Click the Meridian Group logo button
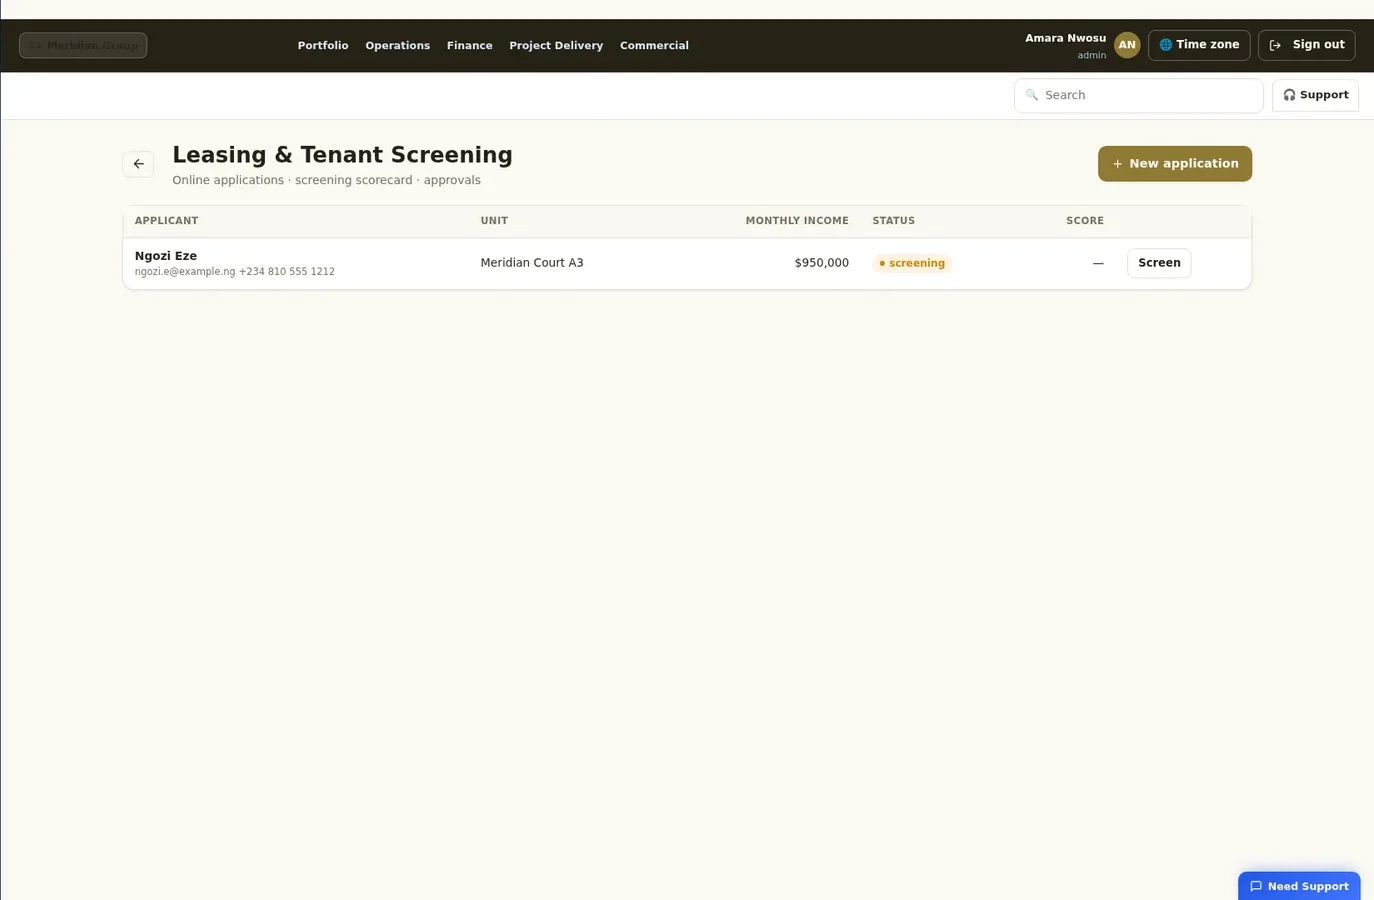 [x=83, y=45]
